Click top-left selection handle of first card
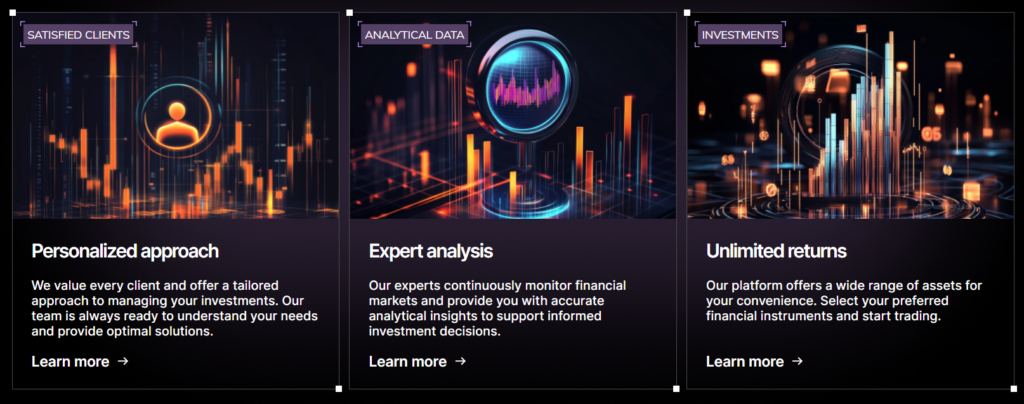The height and width of the screenshot is (404, 1024). click(12, 12)
